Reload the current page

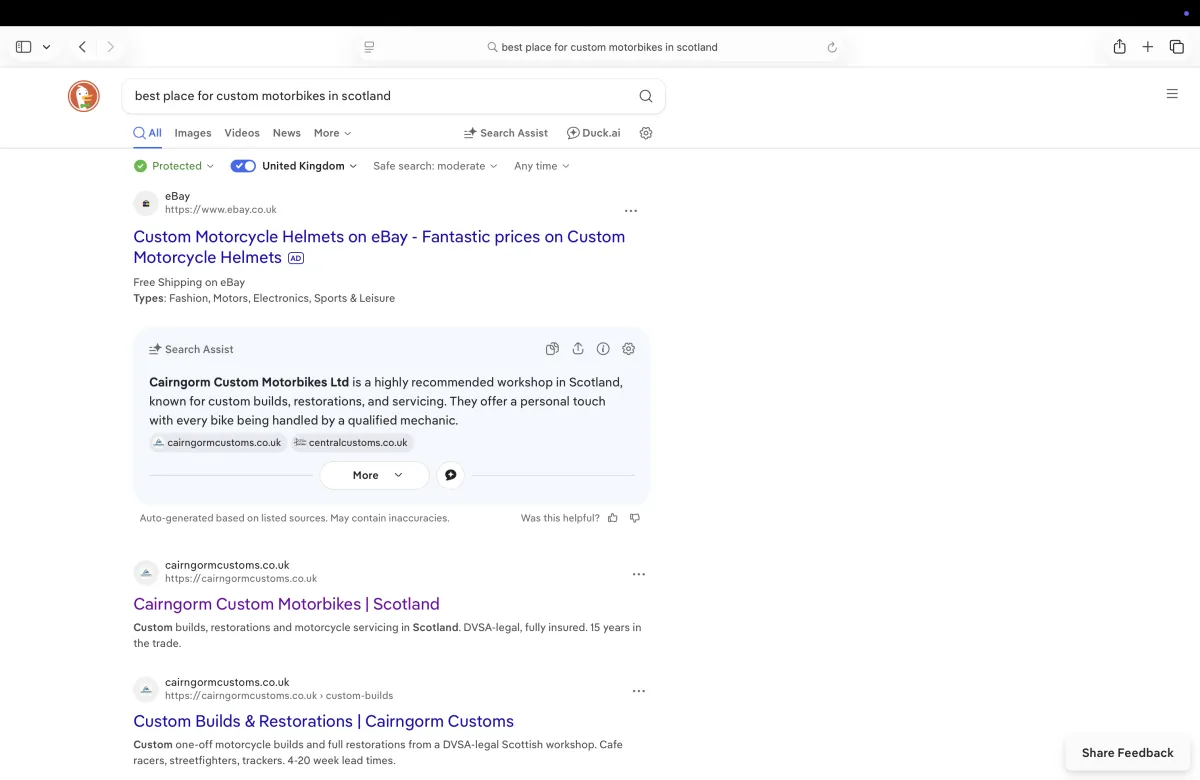[x=832, y=47]
